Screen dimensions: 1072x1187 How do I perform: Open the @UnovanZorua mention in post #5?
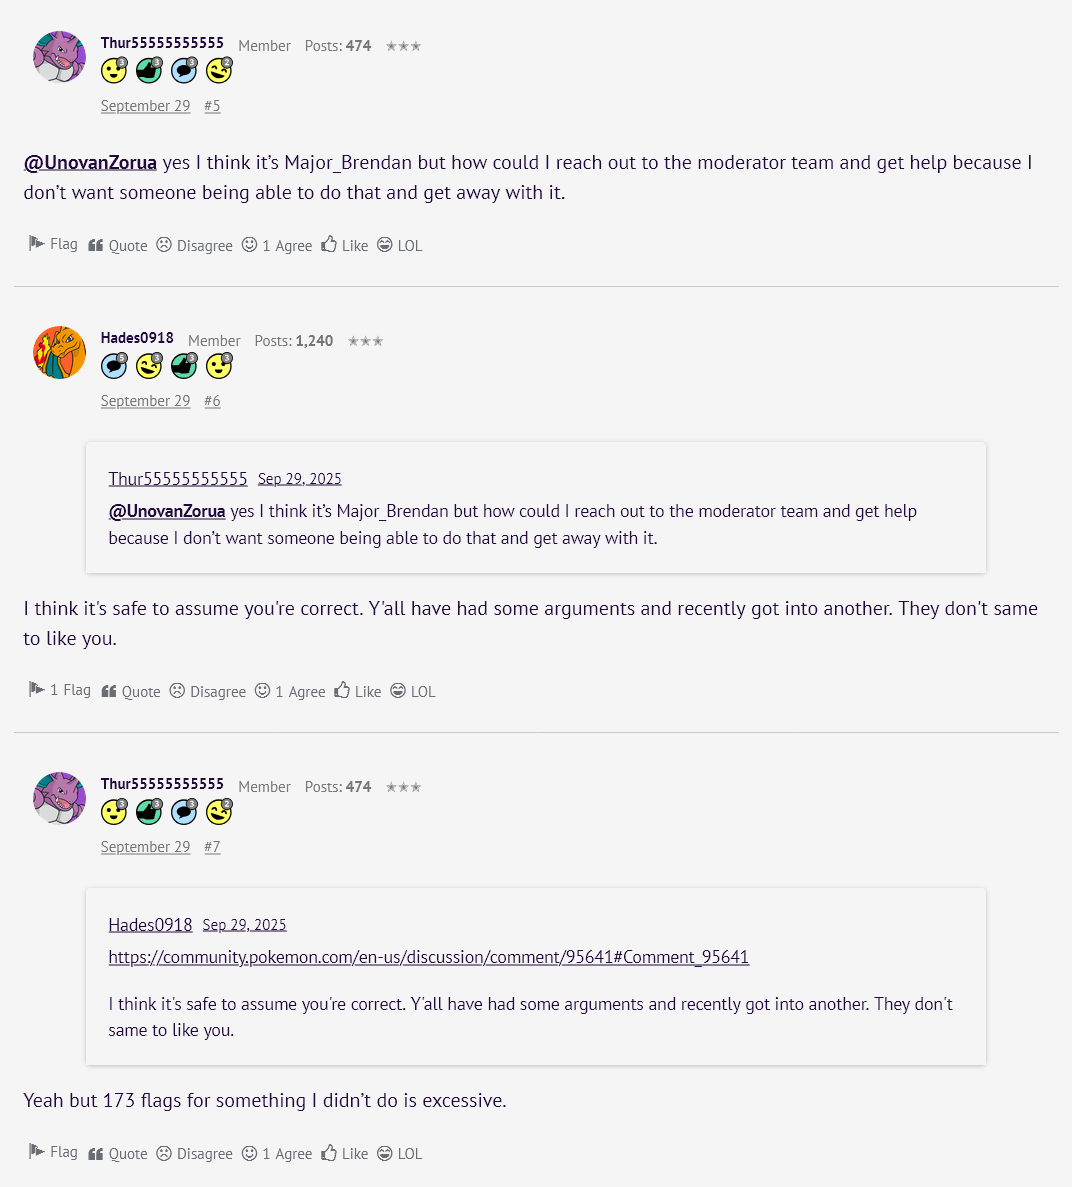click(x=90, y=162)
